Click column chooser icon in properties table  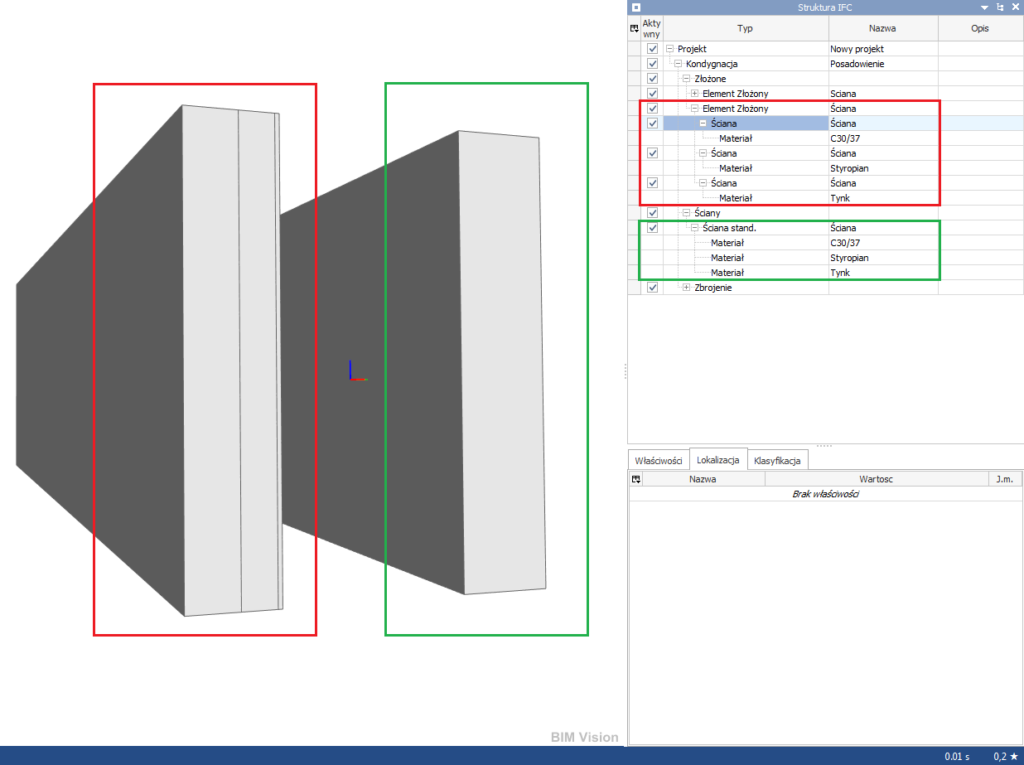[x=634, y=480]
